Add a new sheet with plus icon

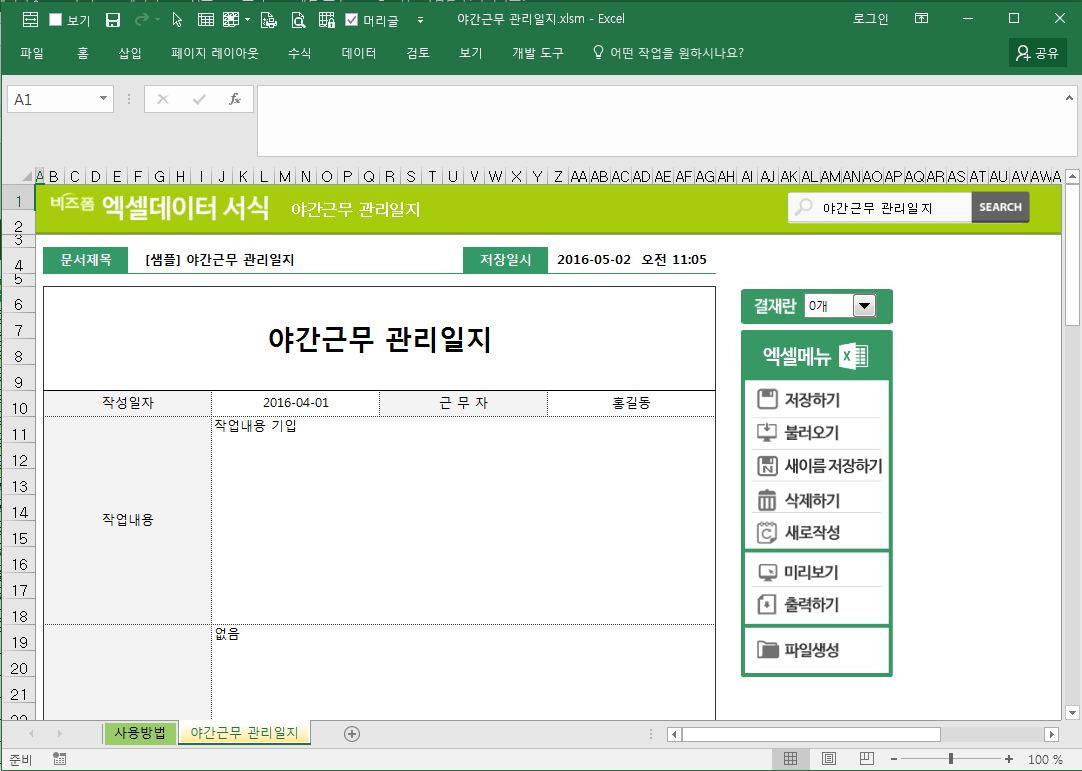[x=352, y=733]
